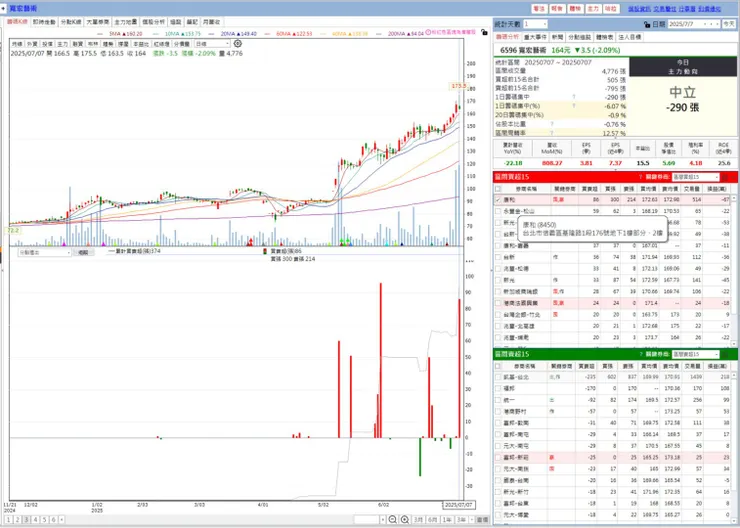Switch to 主力地圖 tab
The height and width of the screenshot is (528, 740).
tap(126, 22)
